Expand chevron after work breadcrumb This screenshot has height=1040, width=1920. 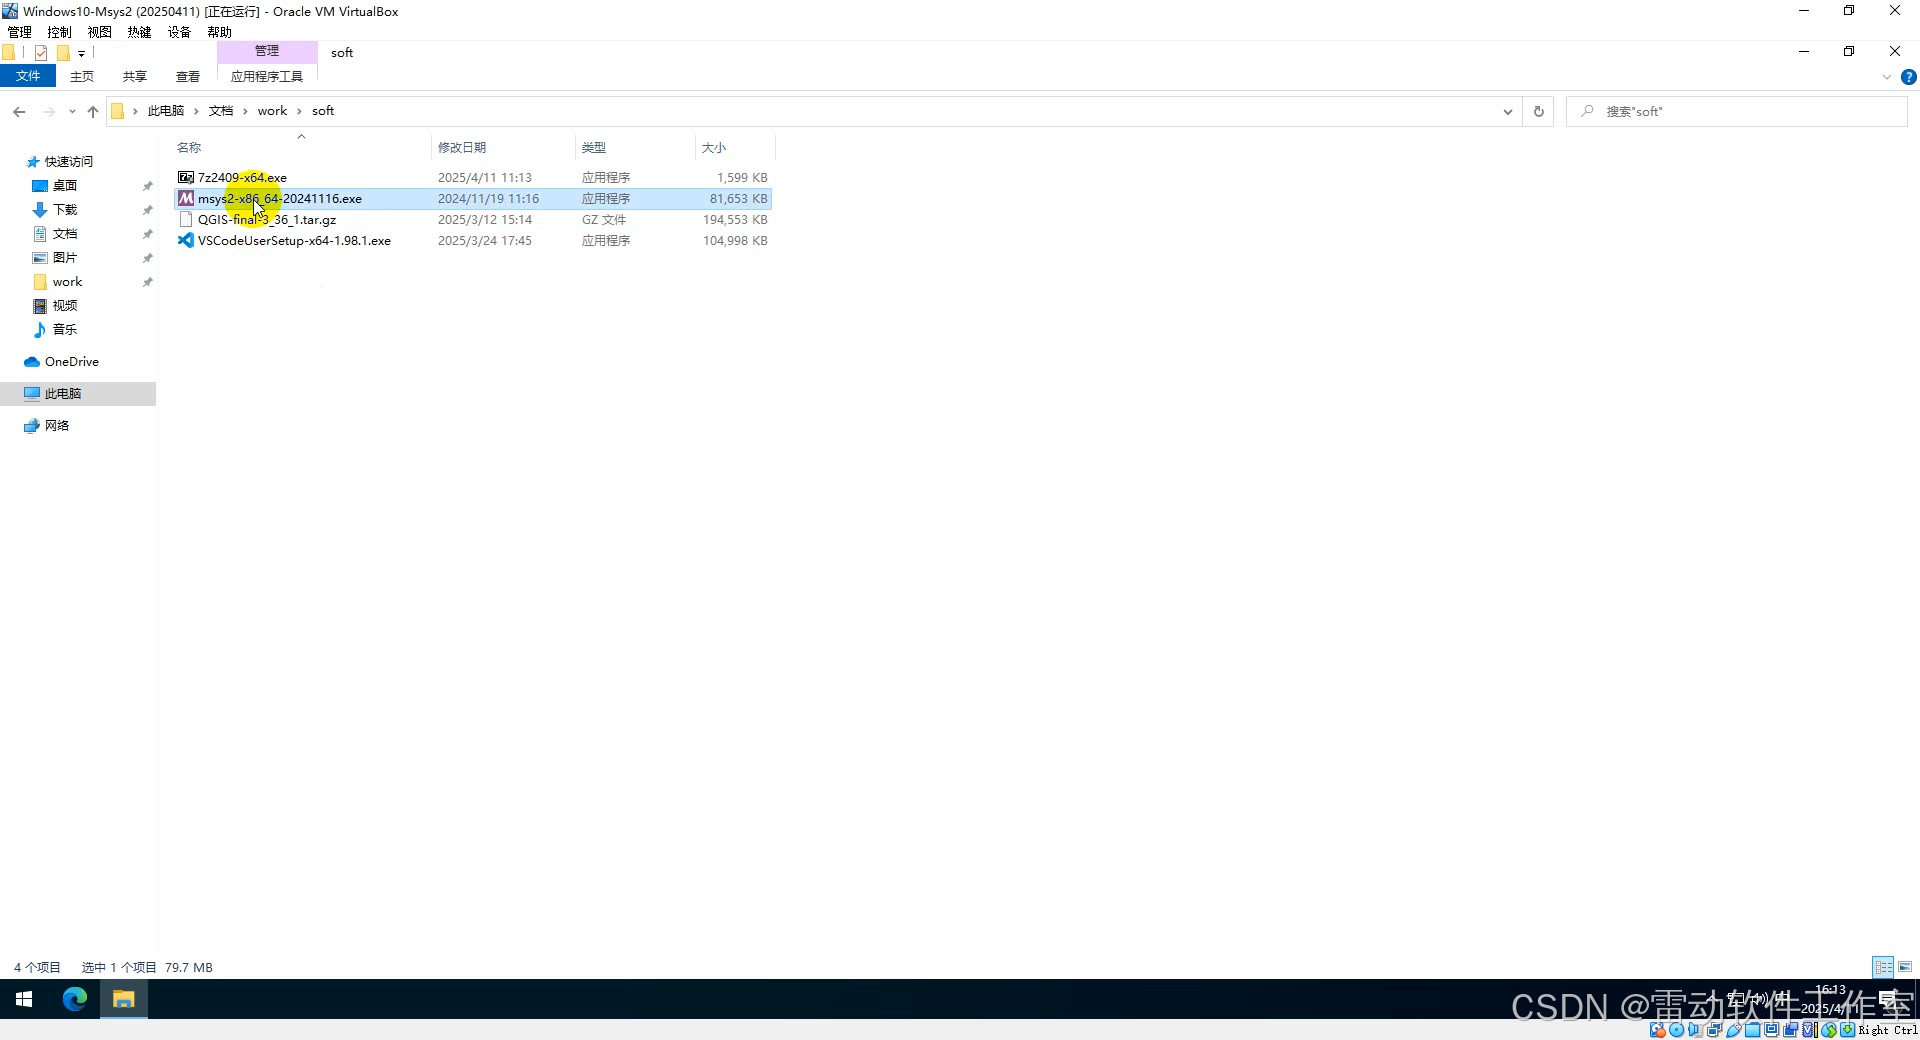pyautogui.click(x=299, y=111)
